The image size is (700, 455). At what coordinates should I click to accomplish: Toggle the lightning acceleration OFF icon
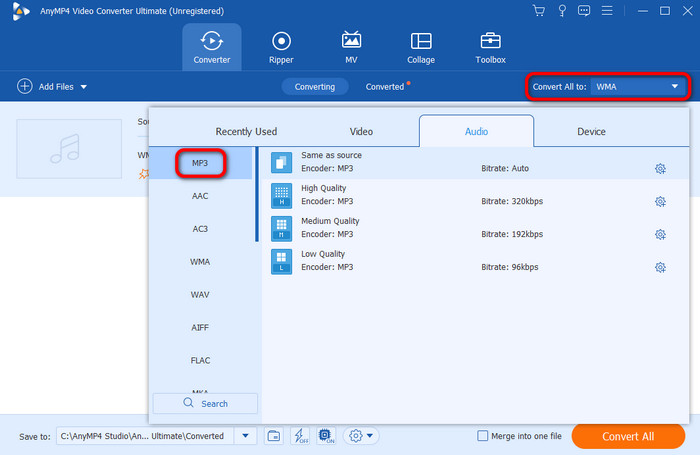click(300, 436)
